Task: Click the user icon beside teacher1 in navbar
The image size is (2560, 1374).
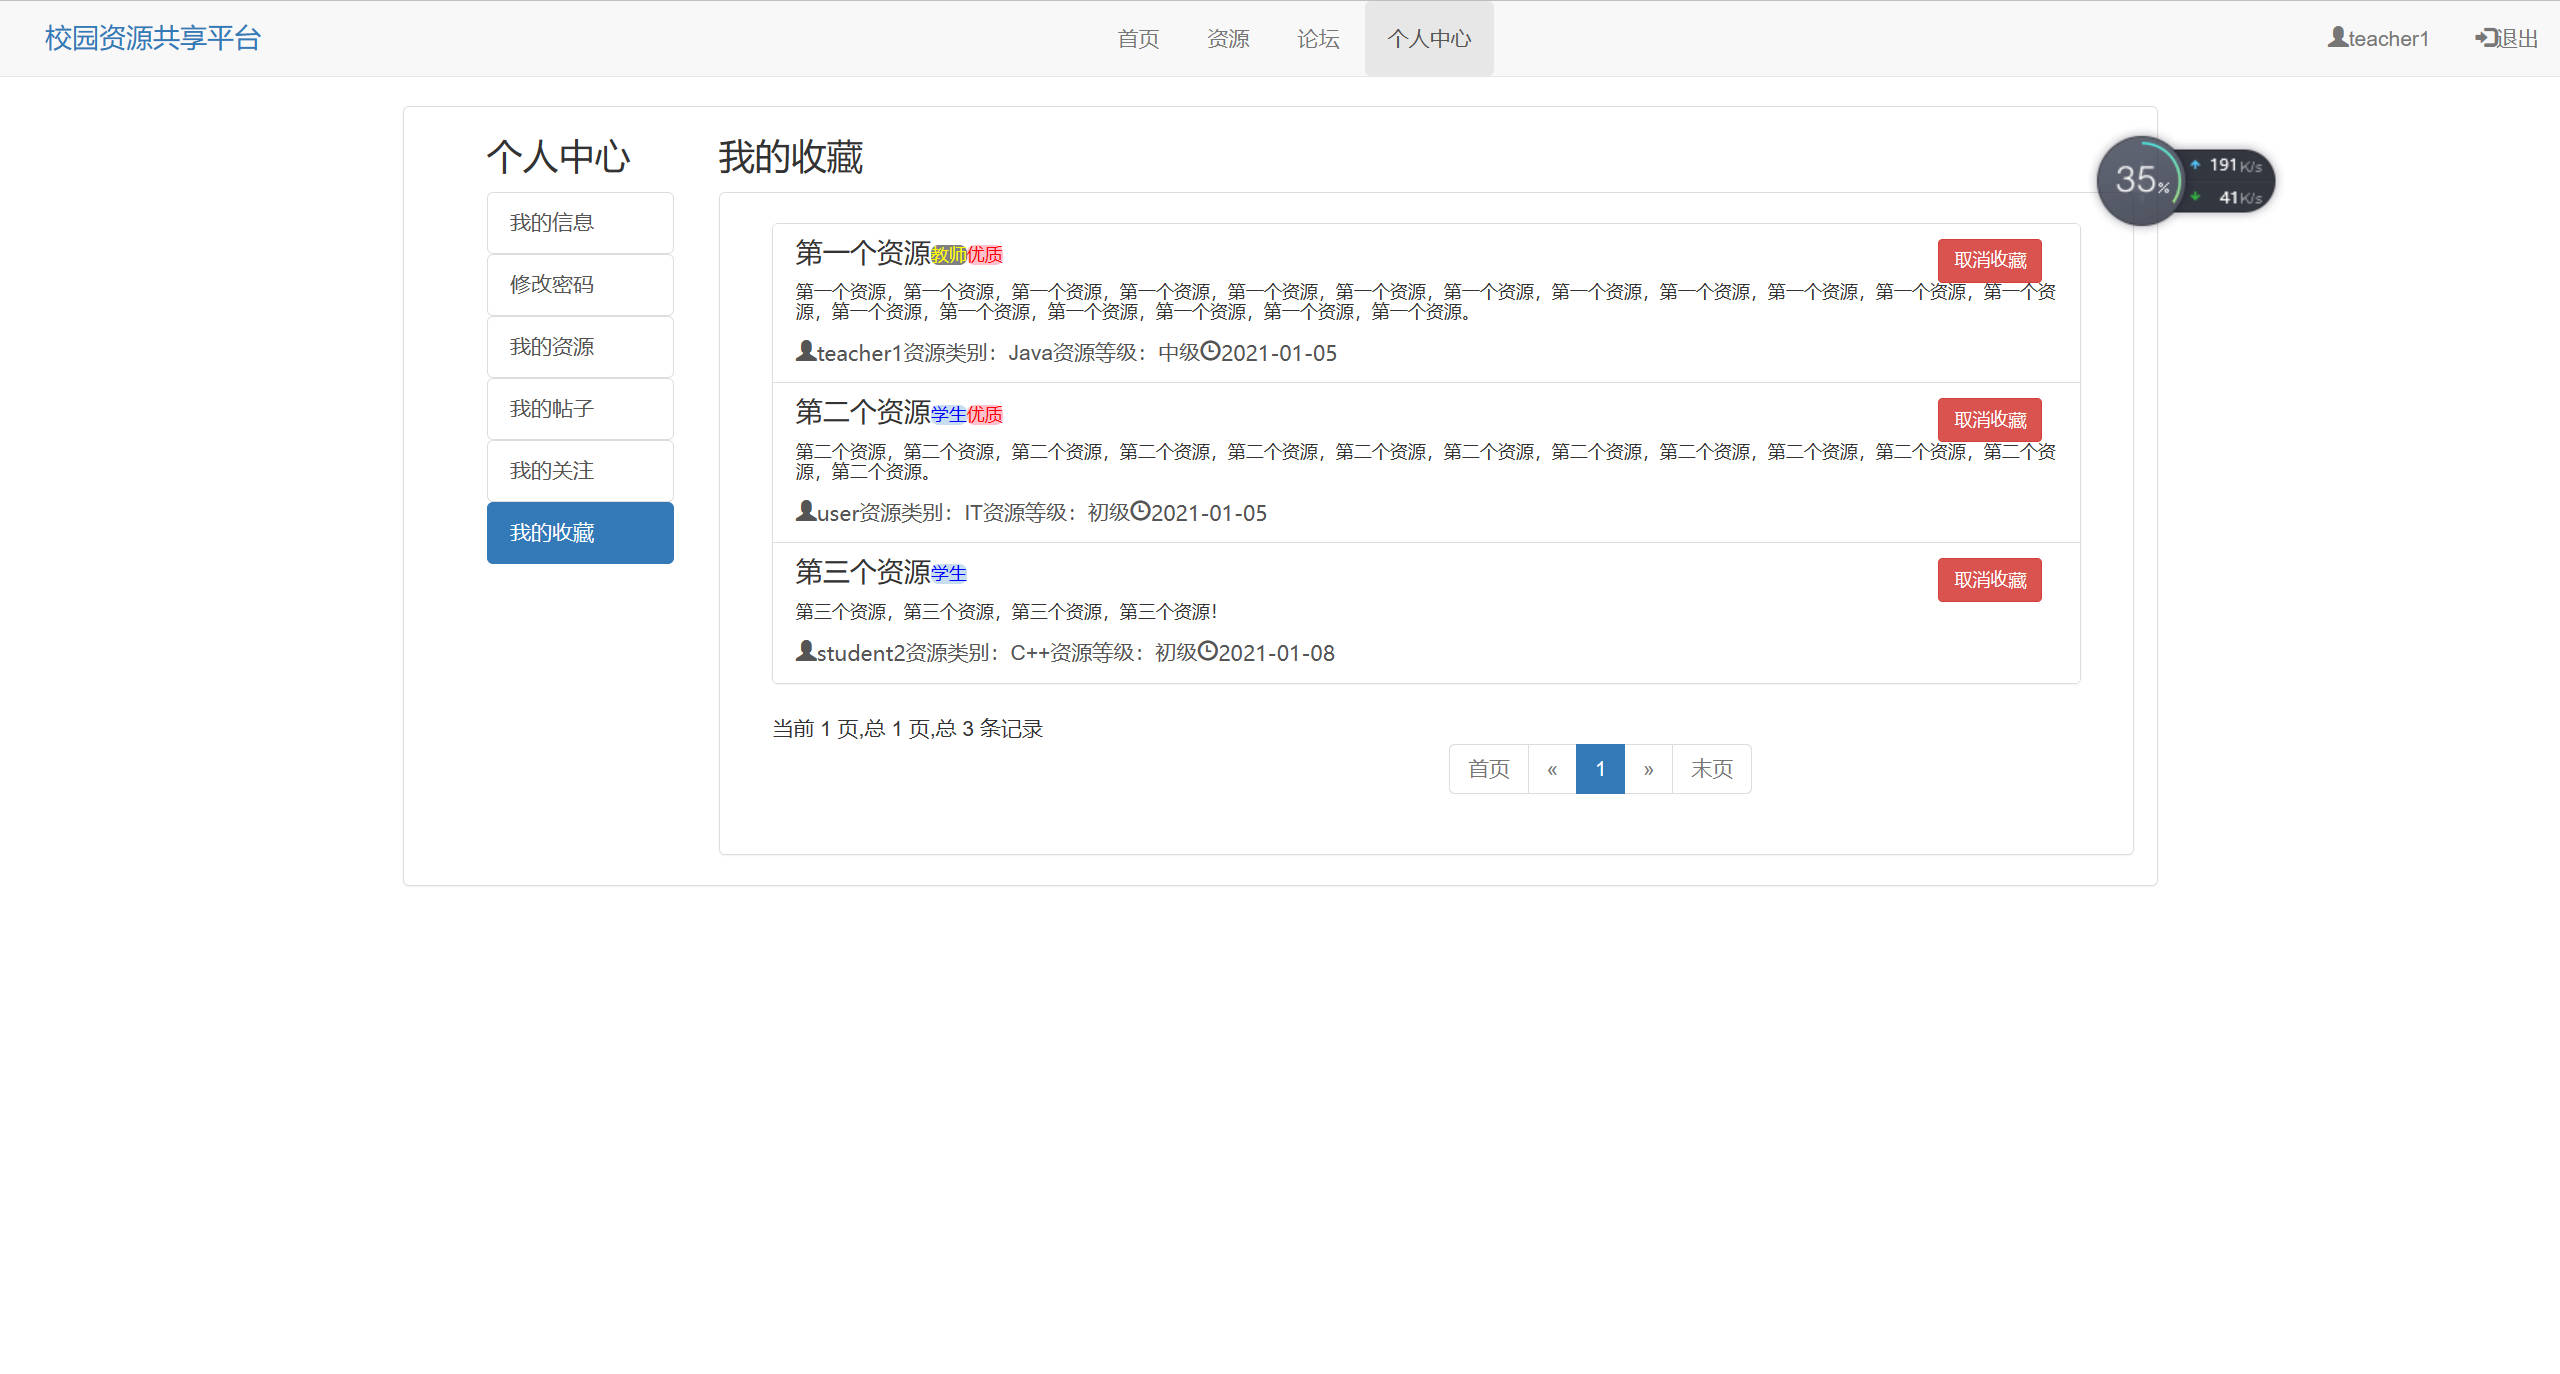Action: pos(2335,37)
